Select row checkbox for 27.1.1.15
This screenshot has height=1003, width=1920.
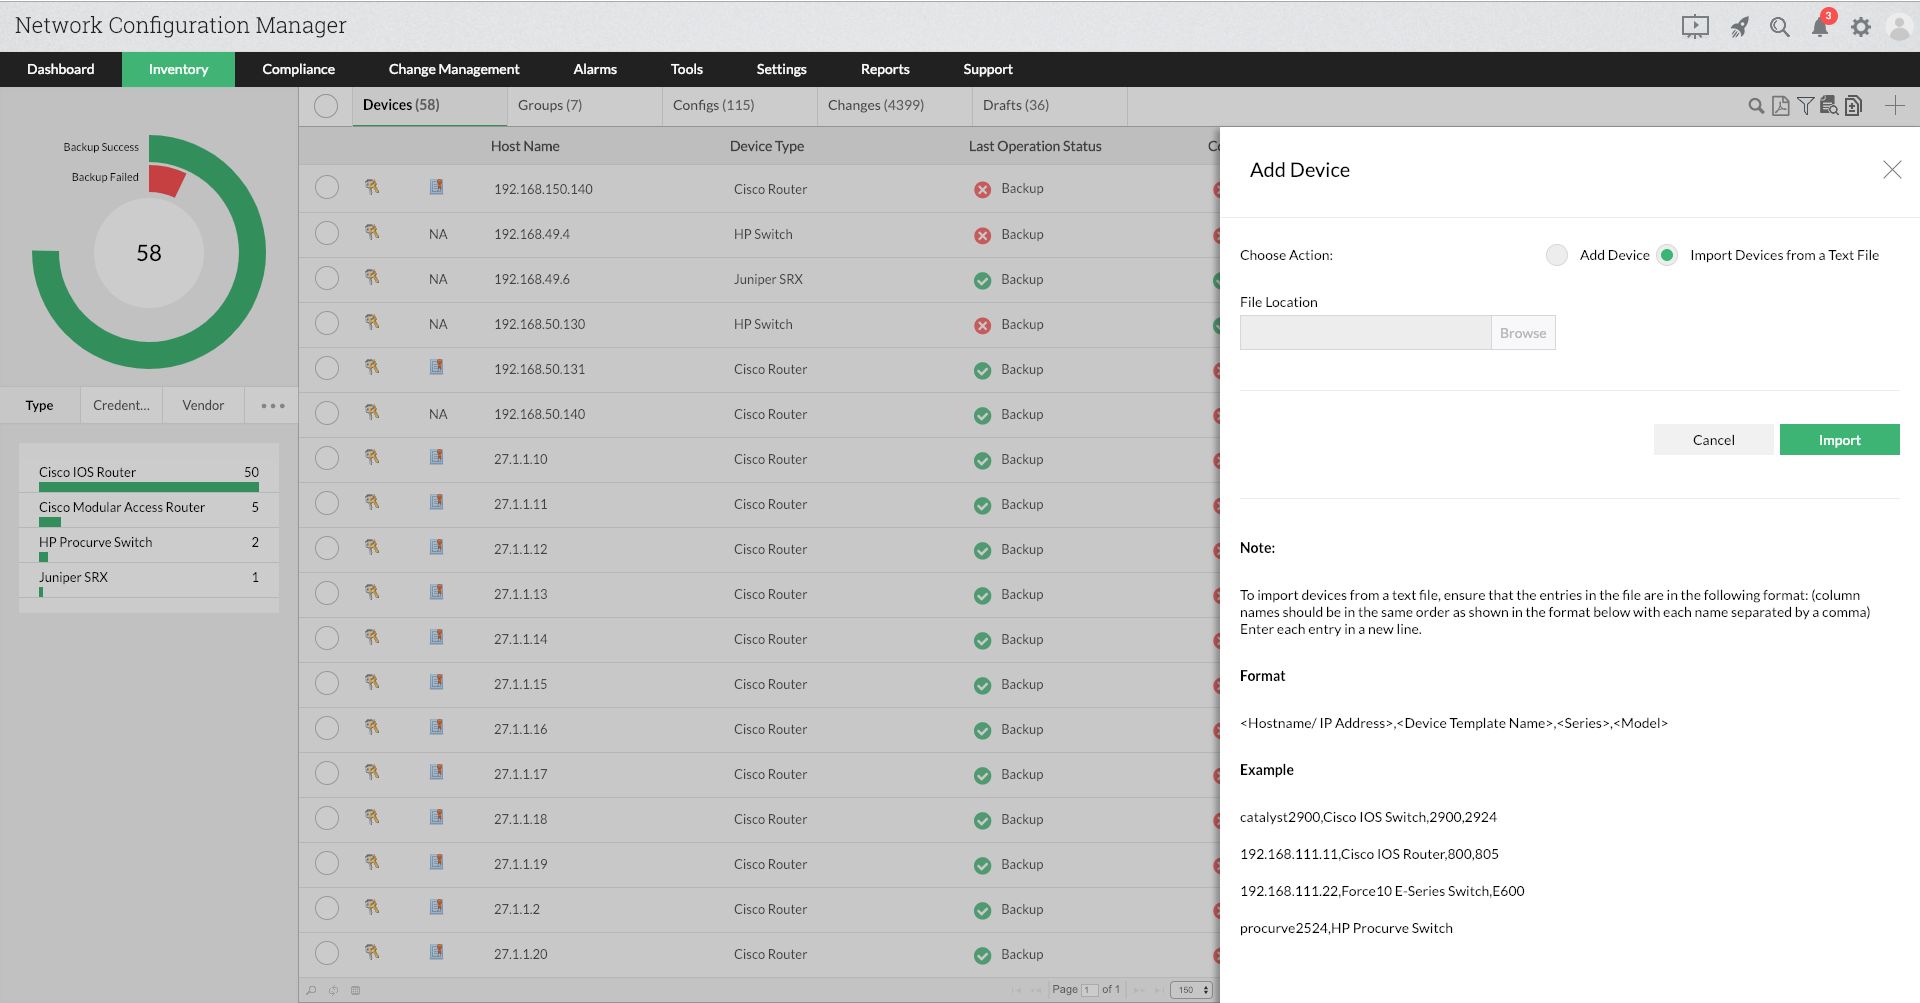coord(327,683)
